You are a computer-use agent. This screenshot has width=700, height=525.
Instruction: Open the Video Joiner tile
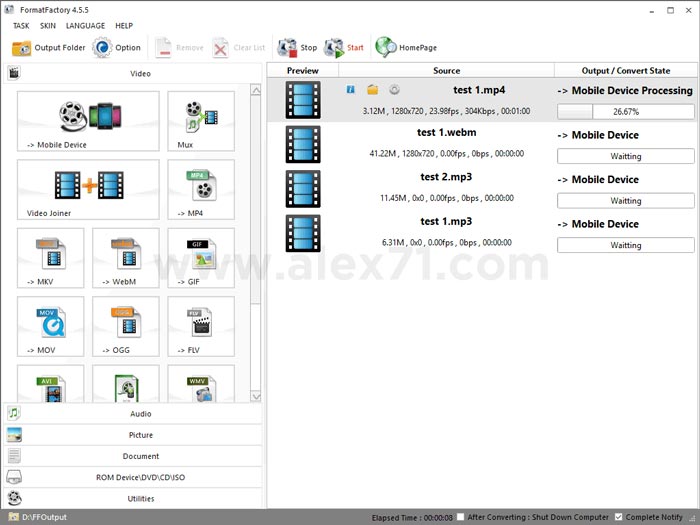click(x=88, y=189)
